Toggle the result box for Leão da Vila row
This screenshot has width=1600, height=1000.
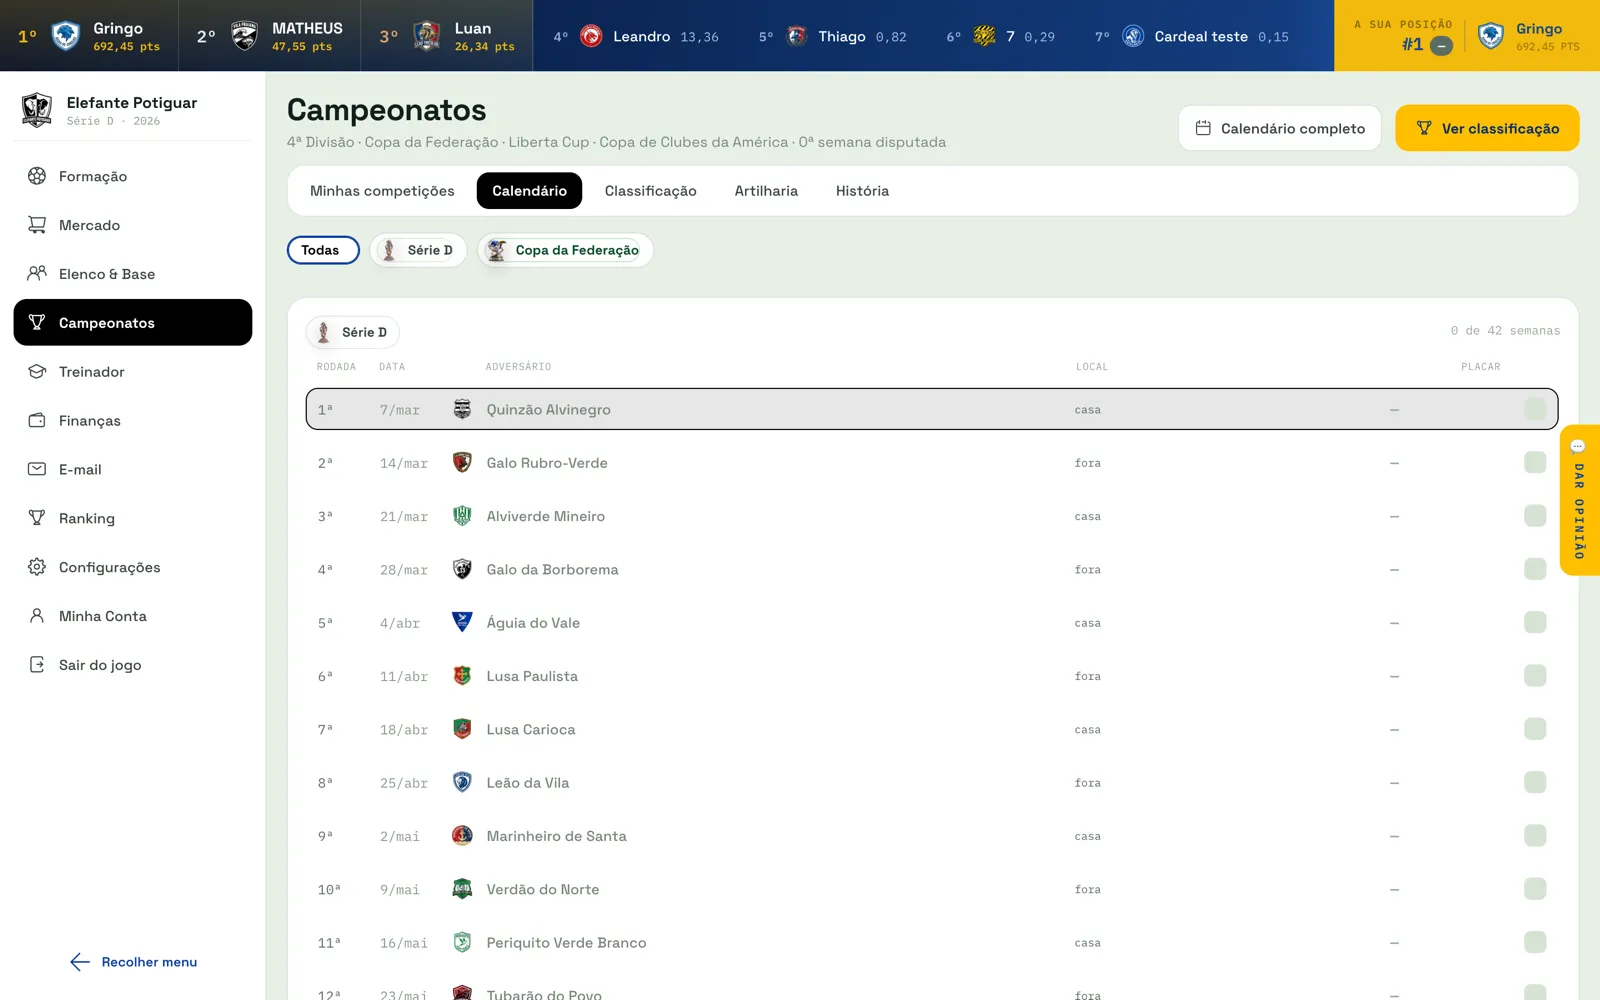pyautogui.click(x=1535, y=782)
